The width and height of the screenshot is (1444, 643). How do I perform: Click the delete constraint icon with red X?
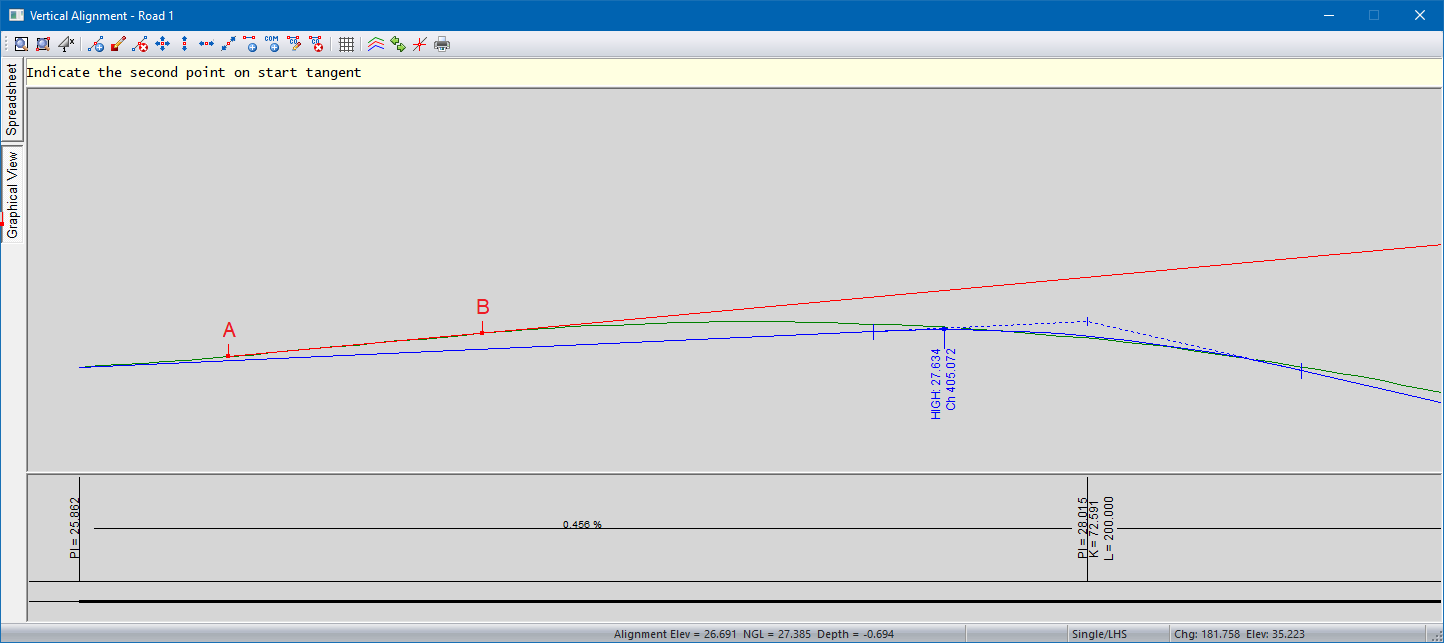click(x=316, y=44)
